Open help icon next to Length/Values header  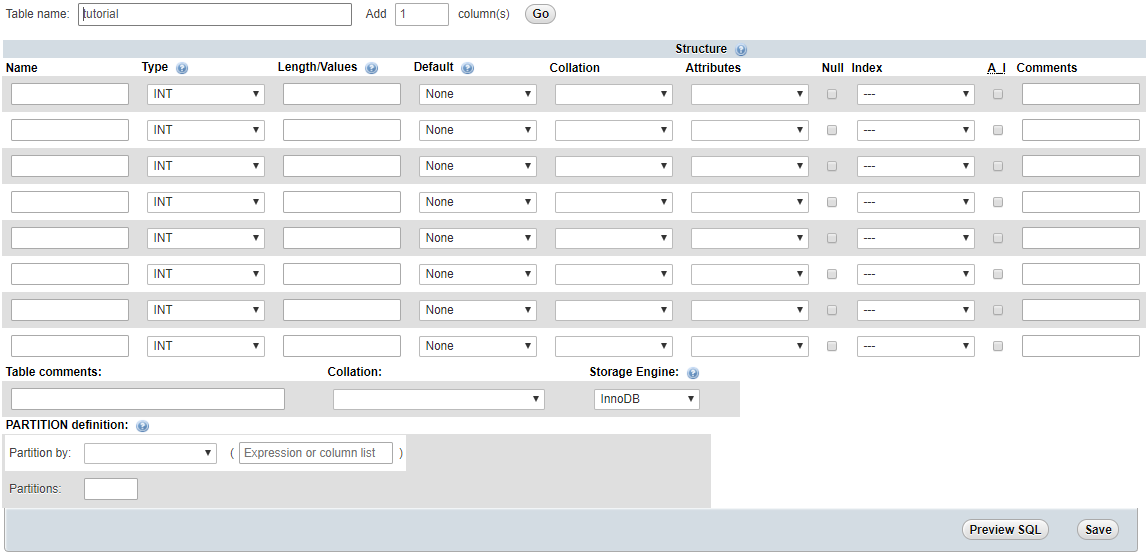coord(371,69)
